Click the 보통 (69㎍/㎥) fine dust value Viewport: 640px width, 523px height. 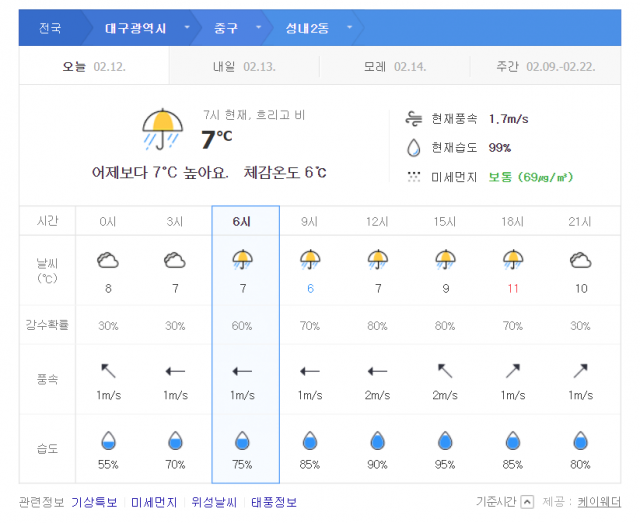coord(531,177)
